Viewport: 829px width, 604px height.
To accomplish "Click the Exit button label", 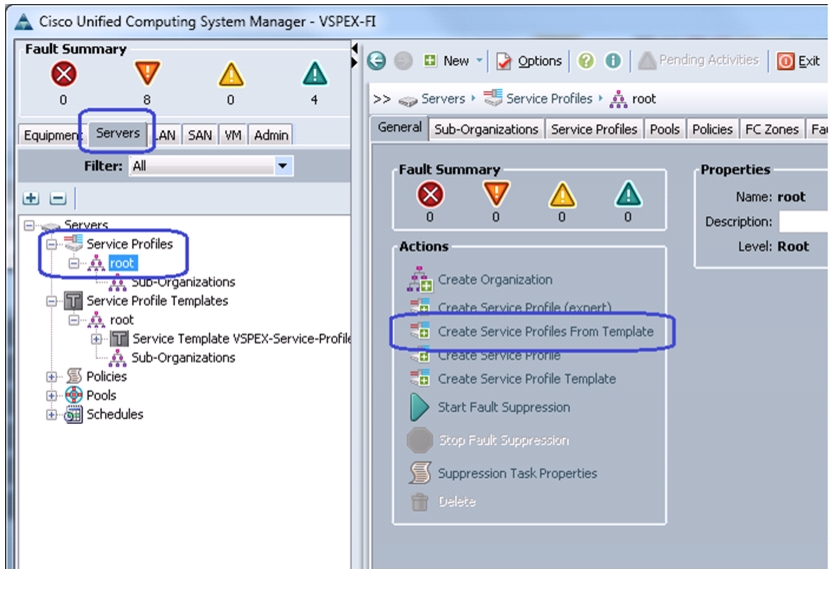I will [809, 61].
